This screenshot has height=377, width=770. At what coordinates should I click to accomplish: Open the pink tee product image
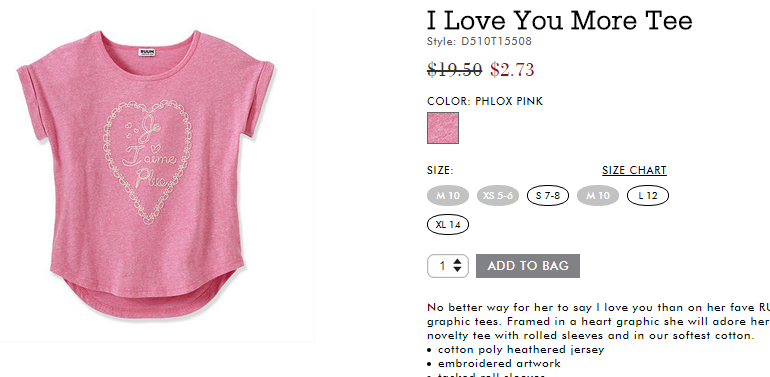click(146, 174)
